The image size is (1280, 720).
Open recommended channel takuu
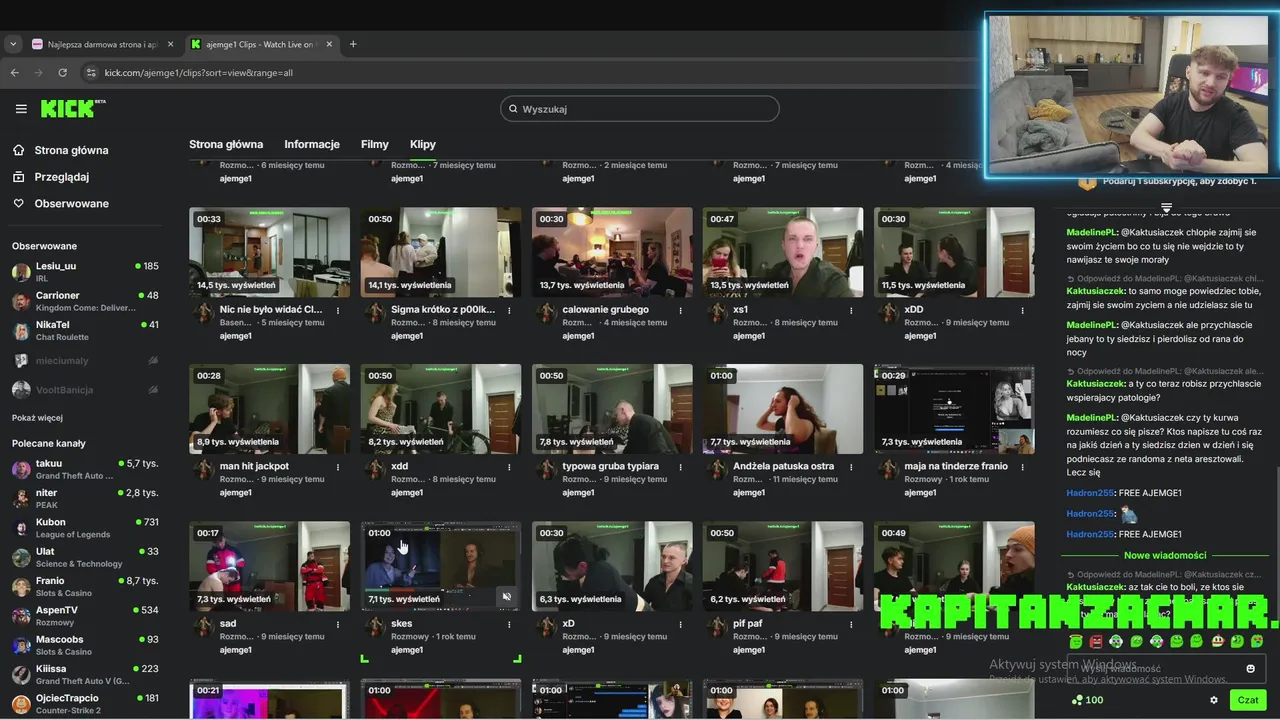pos(85,469)
